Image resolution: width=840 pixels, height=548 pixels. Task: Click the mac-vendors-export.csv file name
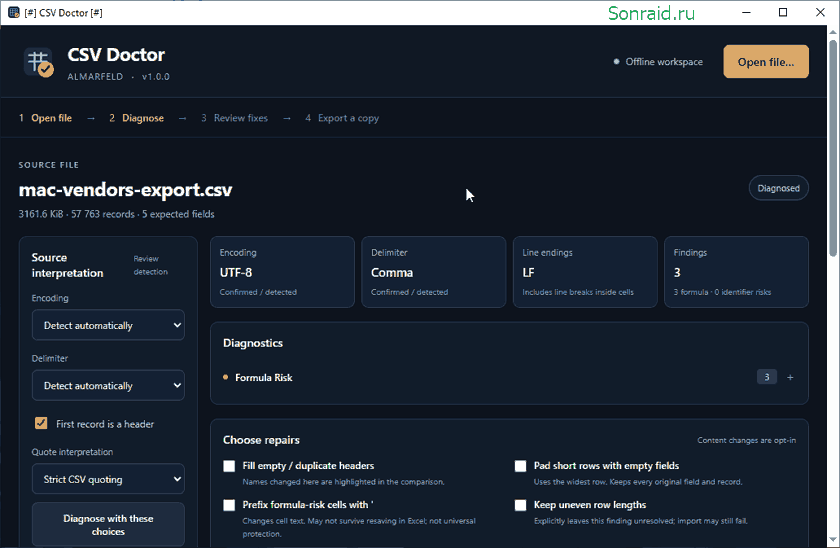(125, 190)
